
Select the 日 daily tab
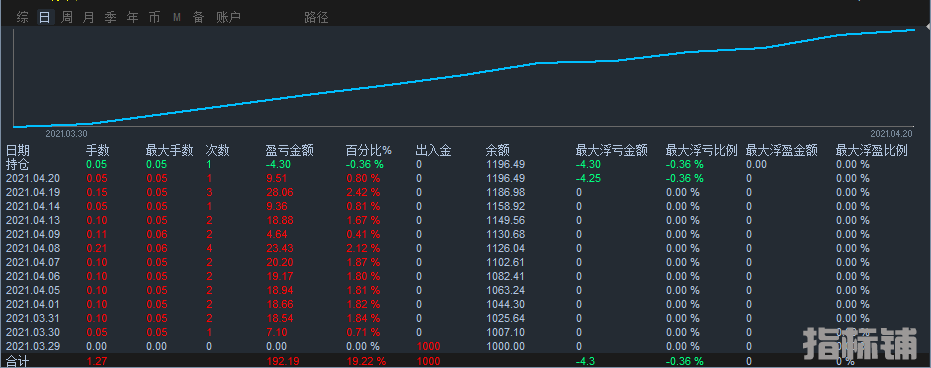[45, 18]
